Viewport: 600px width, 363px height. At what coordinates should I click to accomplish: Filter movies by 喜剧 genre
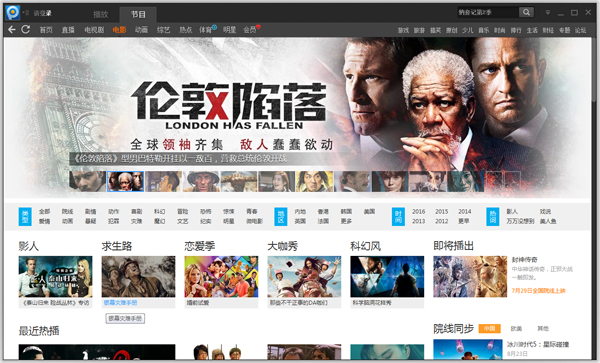[137, 212]
